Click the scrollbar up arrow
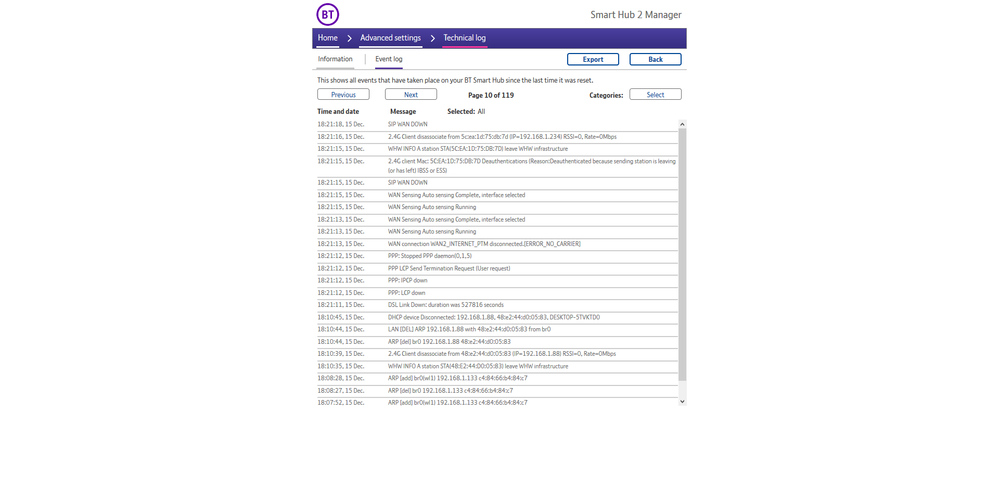999x491 pixels. [683, 125]
